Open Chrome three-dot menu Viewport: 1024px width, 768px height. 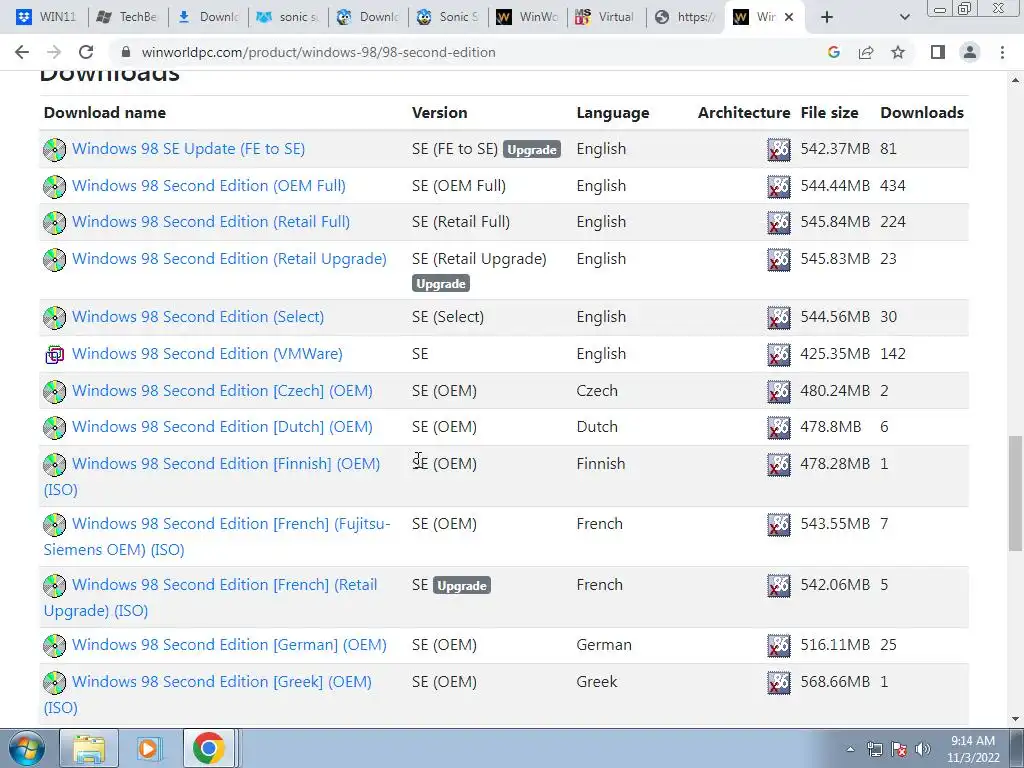coord(1002,52)
